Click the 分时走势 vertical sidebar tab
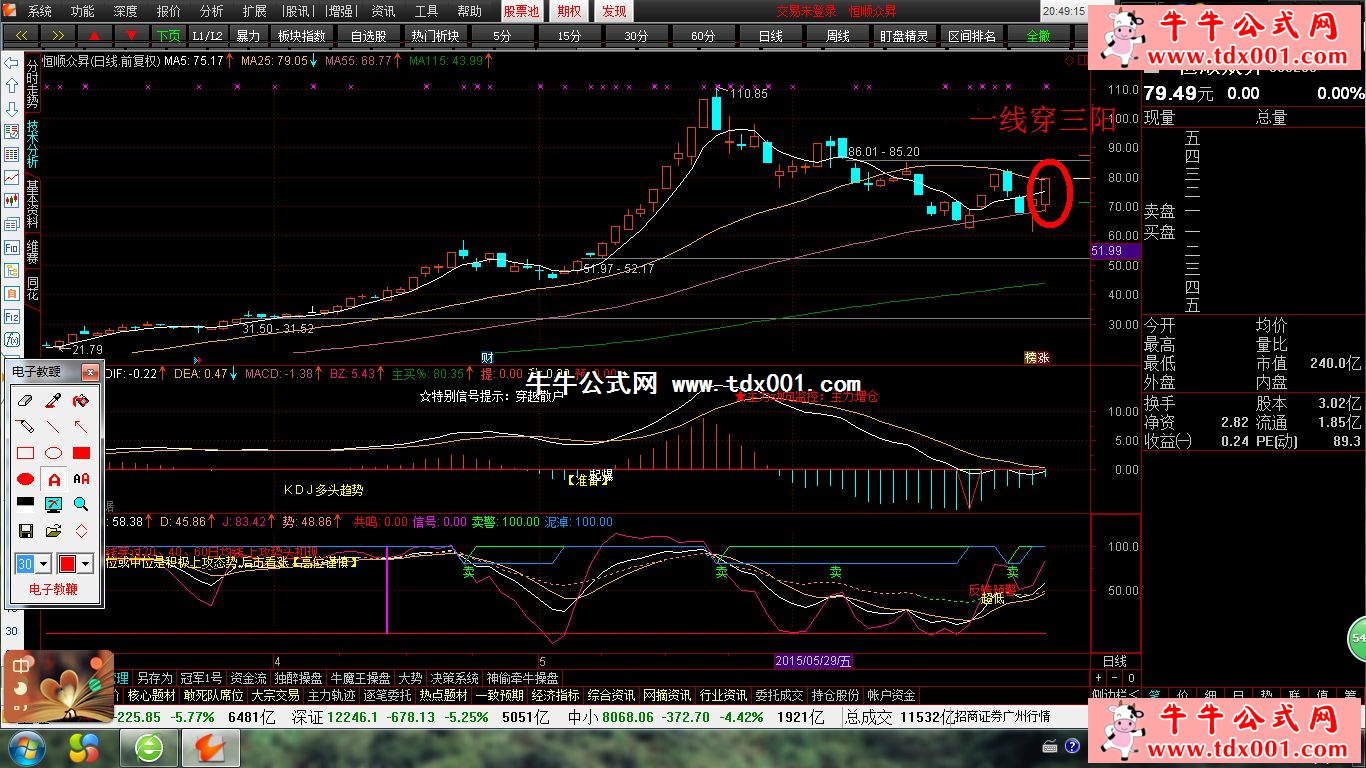This screenshot has width=1366, height=768. pyautogui.click(x=32, y=85)
